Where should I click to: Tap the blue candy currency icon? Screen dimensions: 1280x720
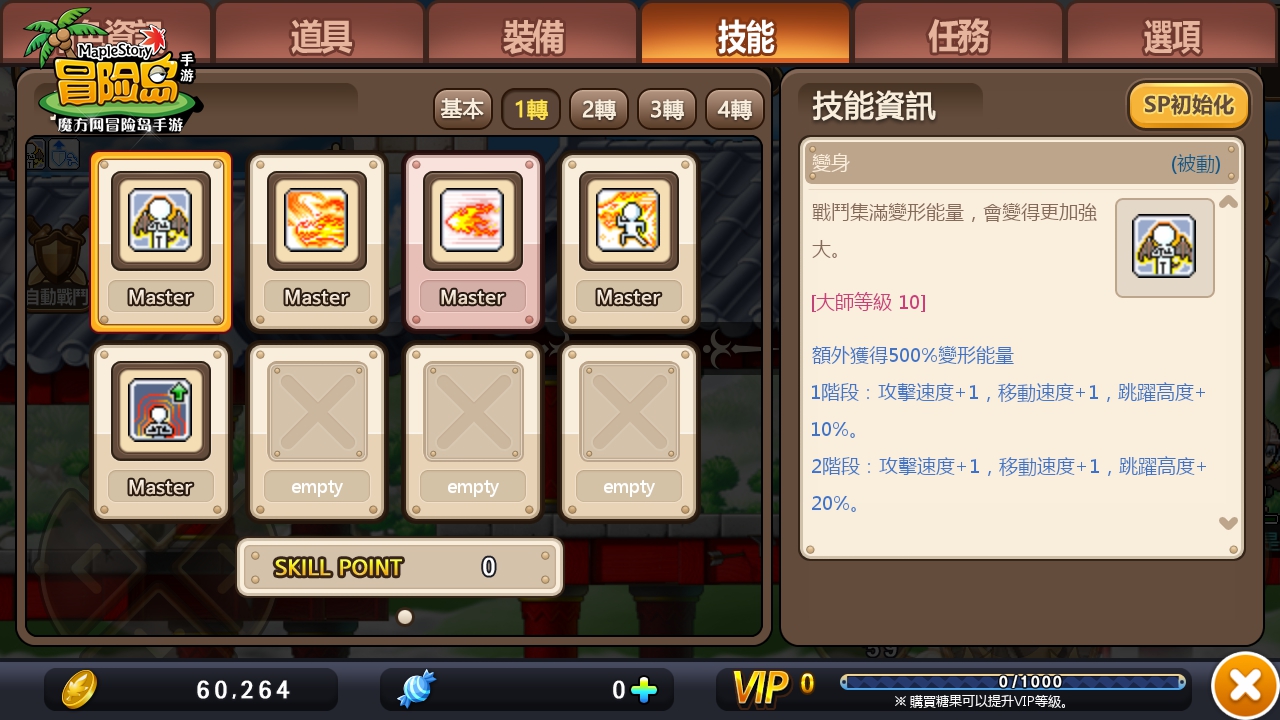tap(417, 689)
